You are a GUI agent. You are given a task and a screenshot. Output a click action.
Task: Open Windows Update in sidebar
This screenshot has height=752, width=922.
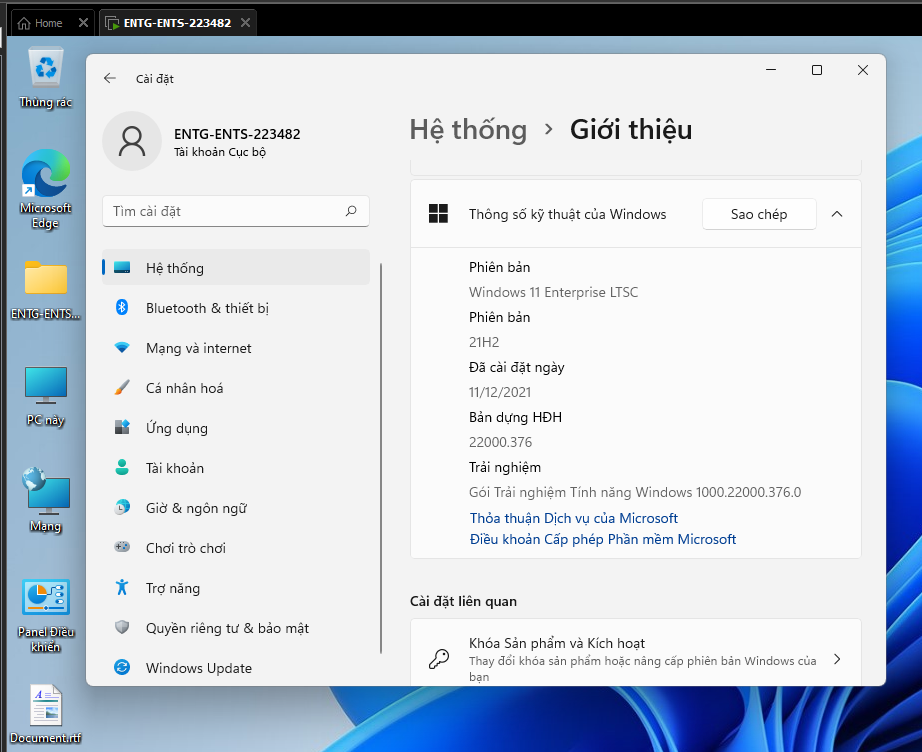pyautogui.click(x=236, y=667)
